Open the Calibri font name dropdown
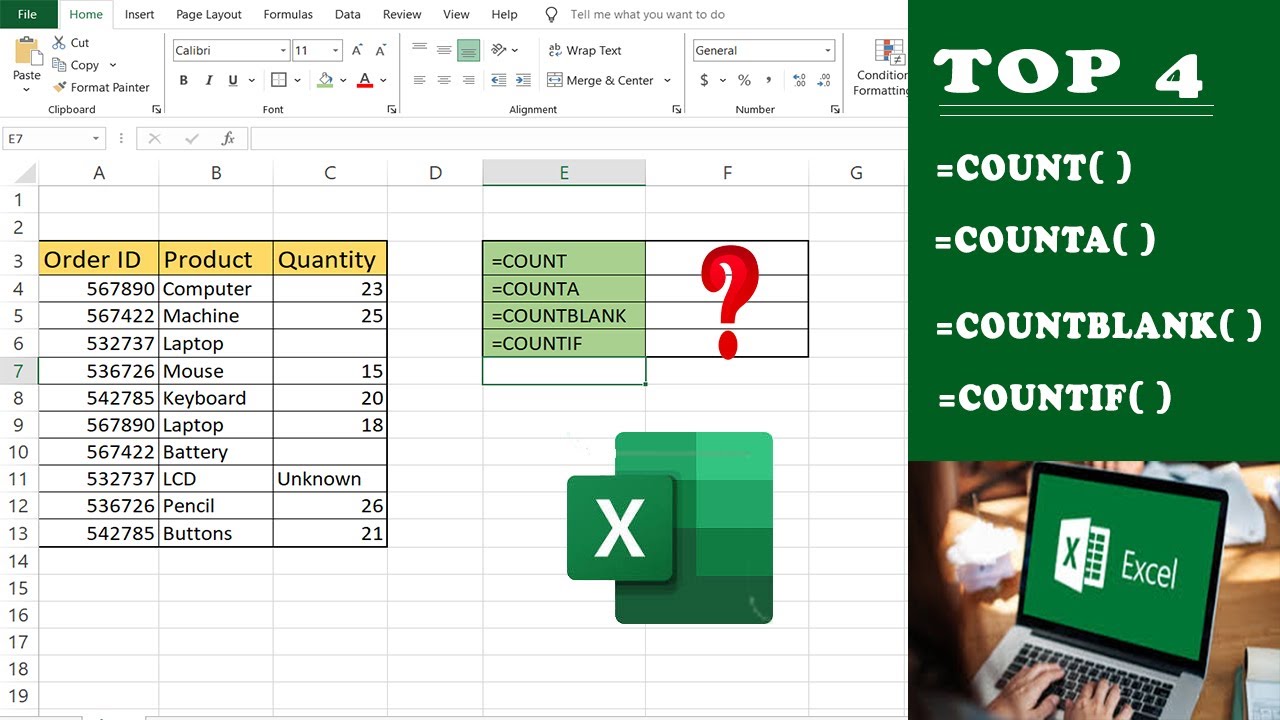1280x720 pixels. pyautogui.click(x=284, y=50)
